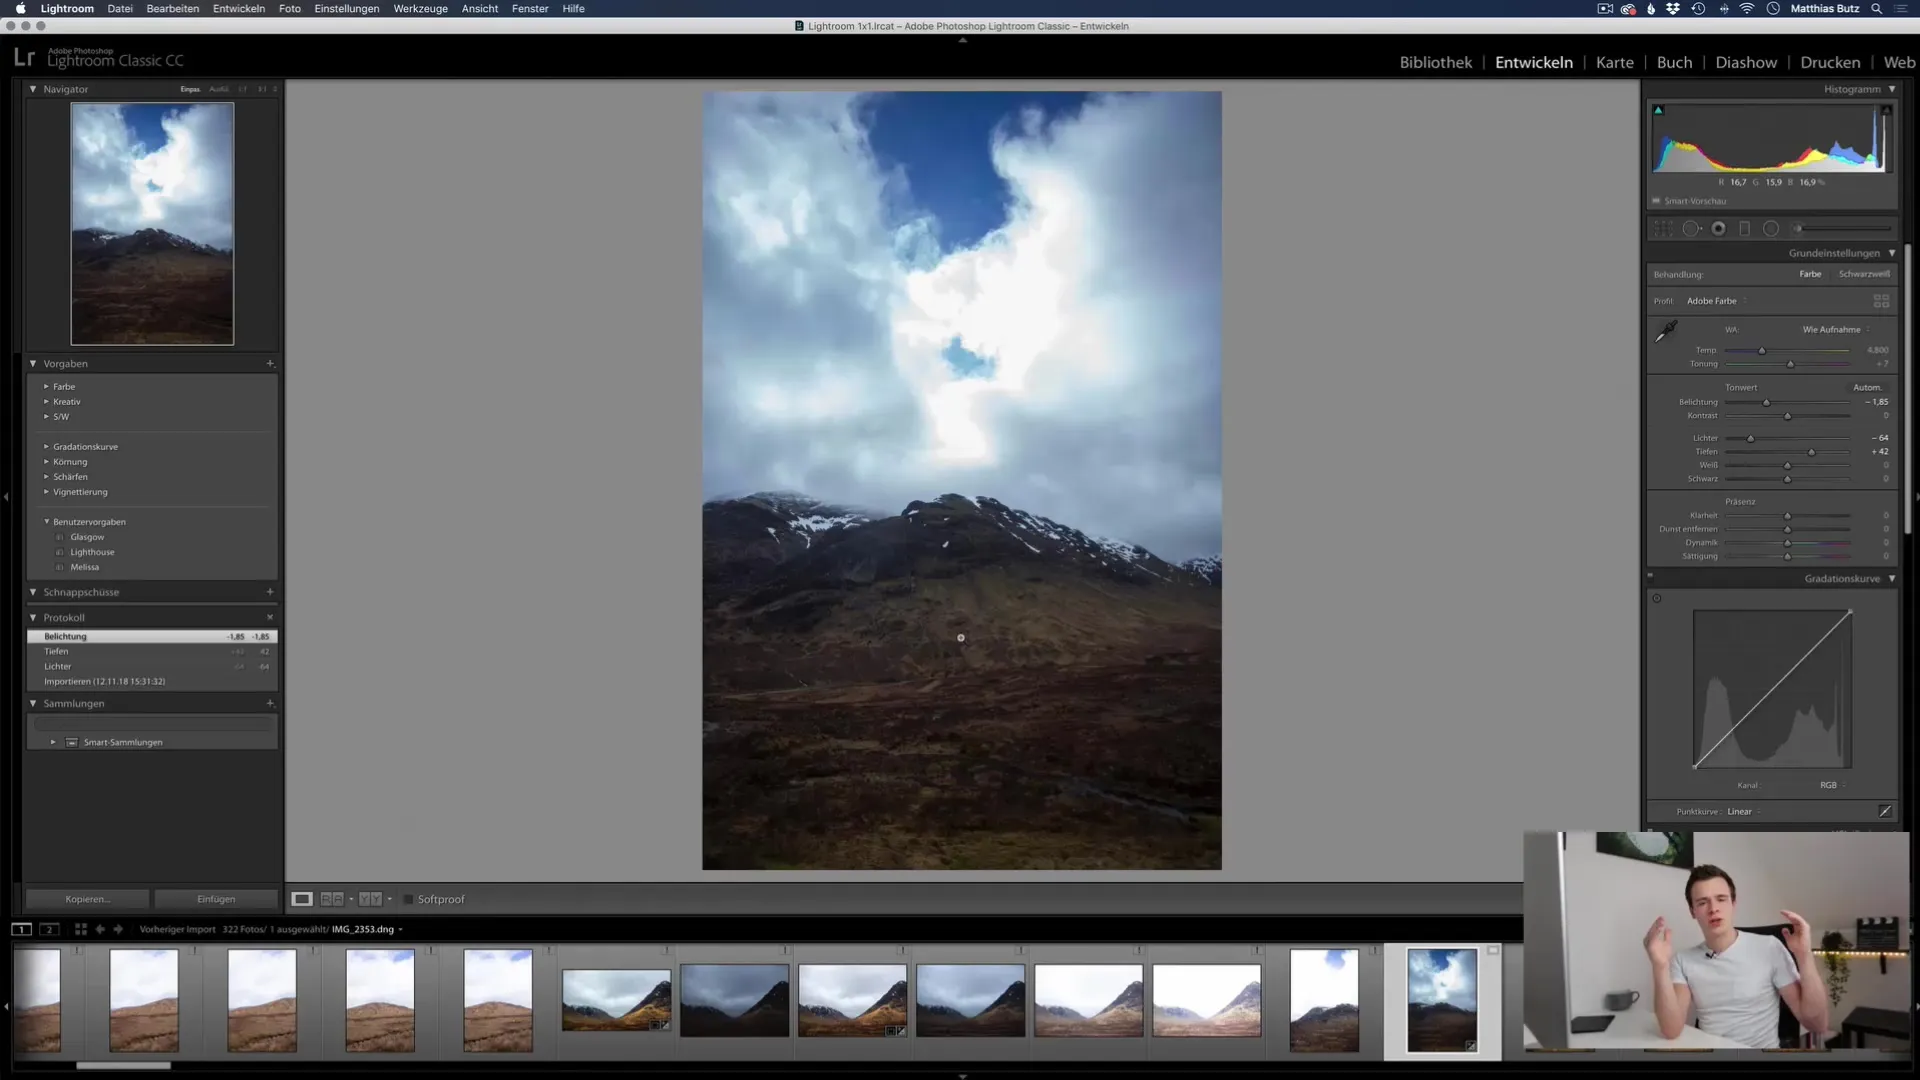Screen dimensions: 1920x1080
Task: Expand the Kreativ presets folder
Action: pyautogui.click(x=46, y=401)
